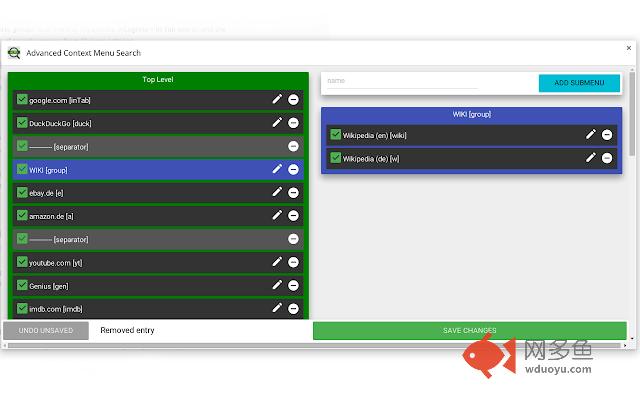Disable the ebay.de [e] checkbox
The image size is (640, 400).
(22, 192)
